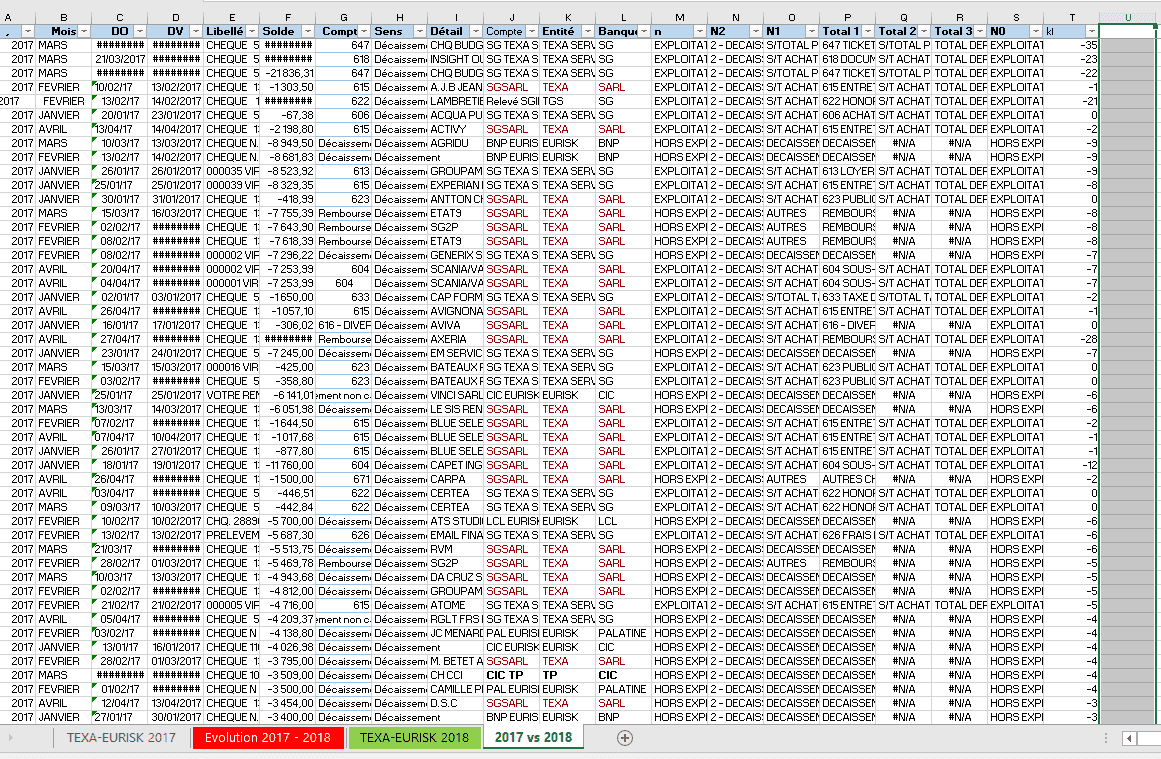Click the Banque cell LCL
The image size is (1161, 759).
pos(623,521)
